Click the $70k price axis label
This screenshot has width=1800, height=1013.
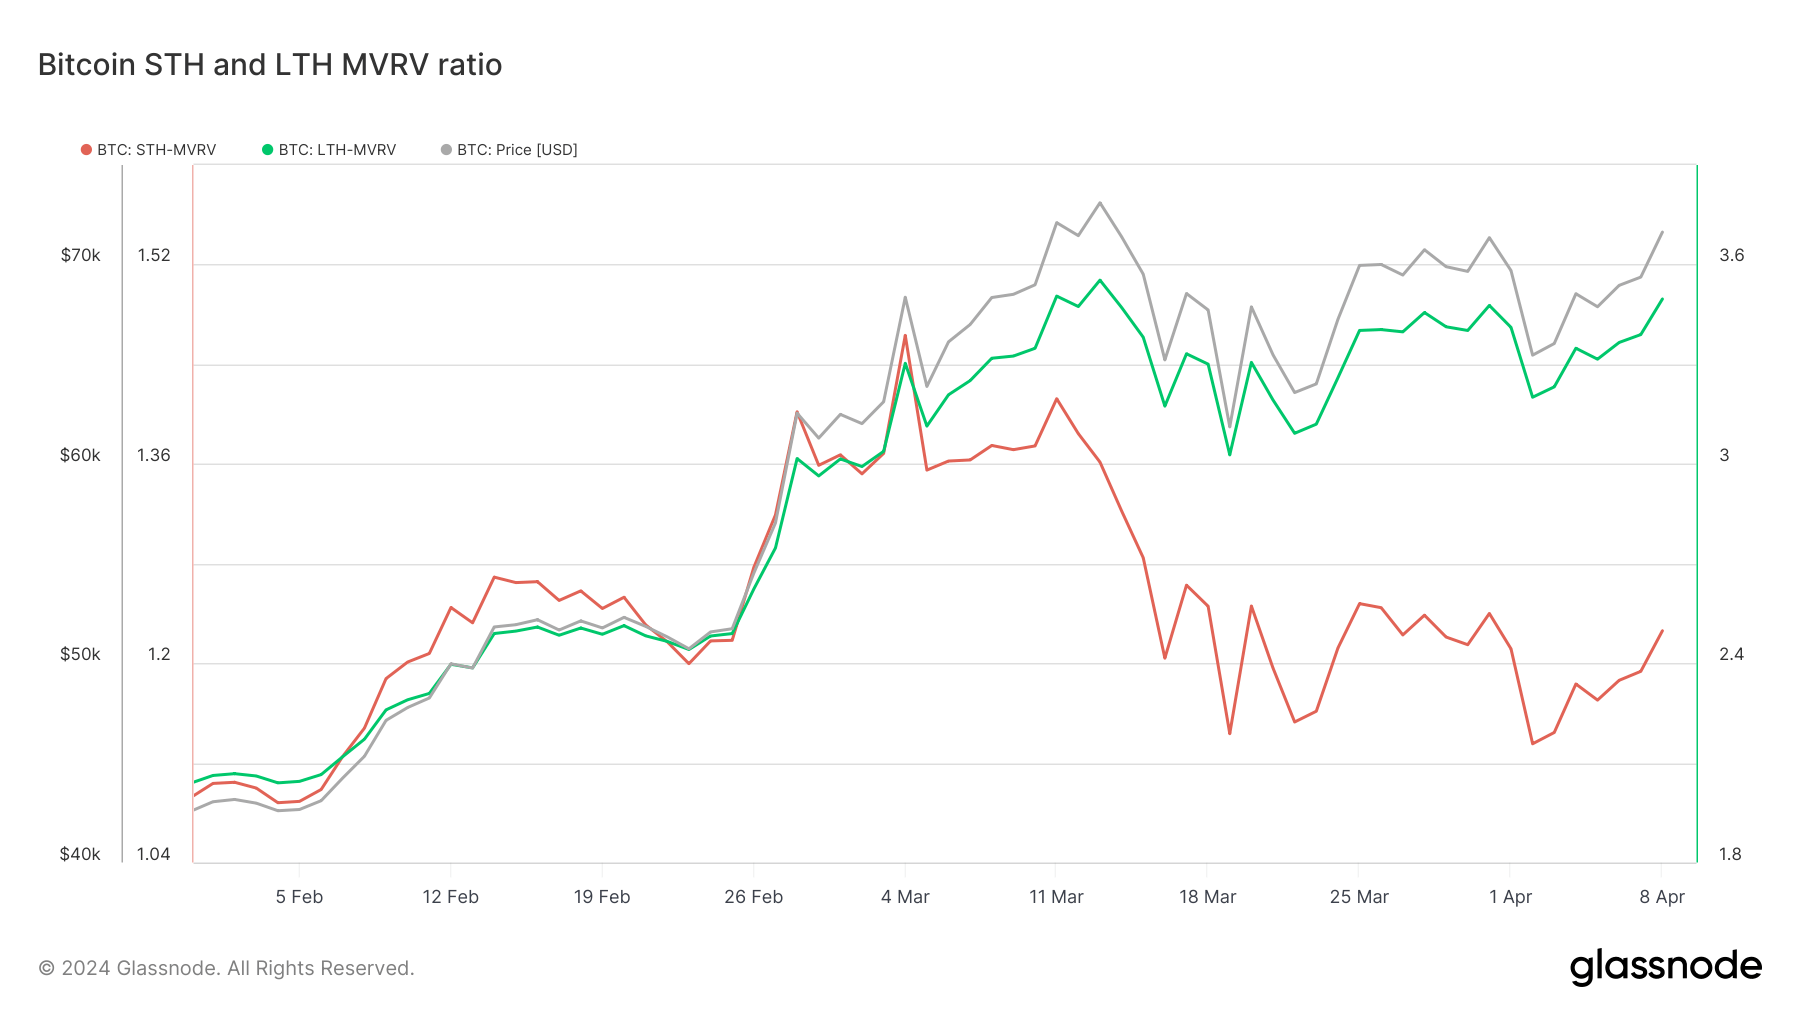80,255
